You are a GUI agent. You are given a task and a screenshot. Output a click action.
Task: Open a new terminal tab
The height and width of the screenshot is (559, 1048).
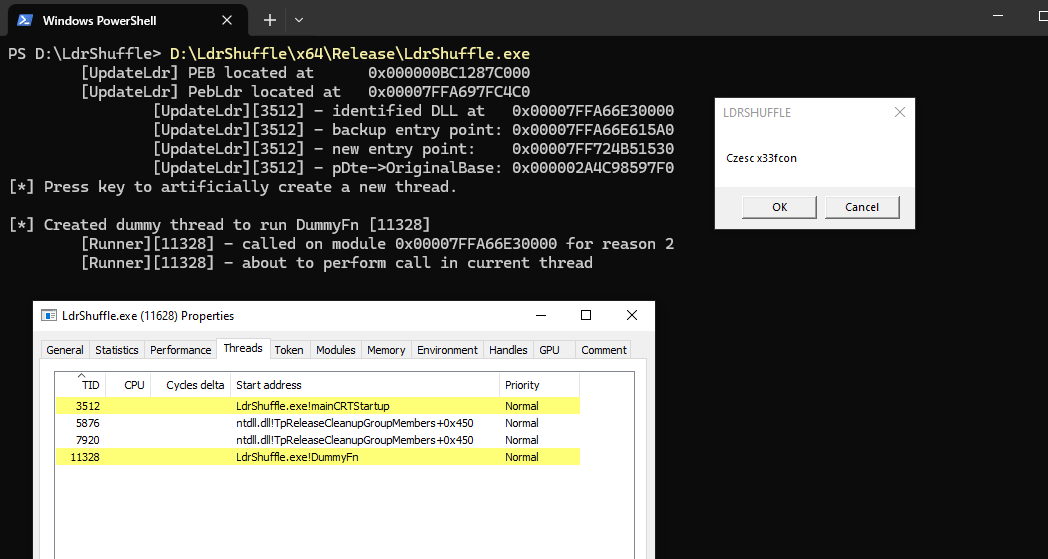point(270,20)
